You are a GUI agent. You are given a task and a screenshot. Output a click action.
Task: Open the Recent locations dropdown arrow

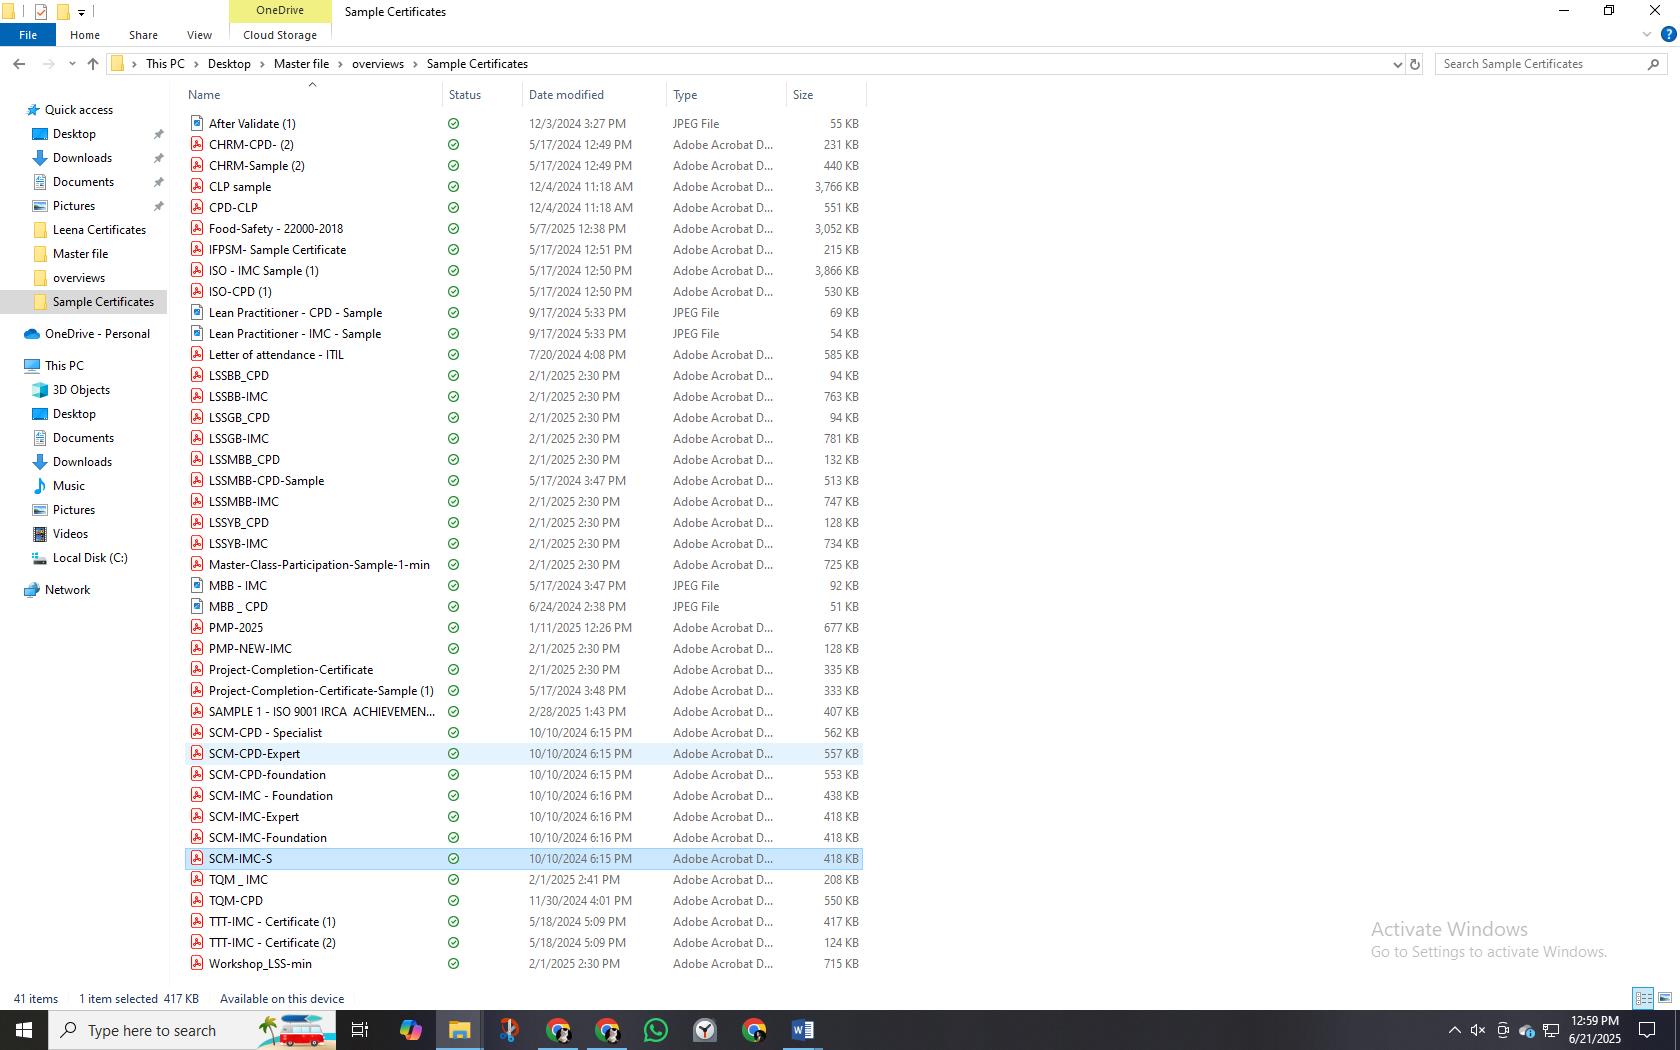[72, 64]
